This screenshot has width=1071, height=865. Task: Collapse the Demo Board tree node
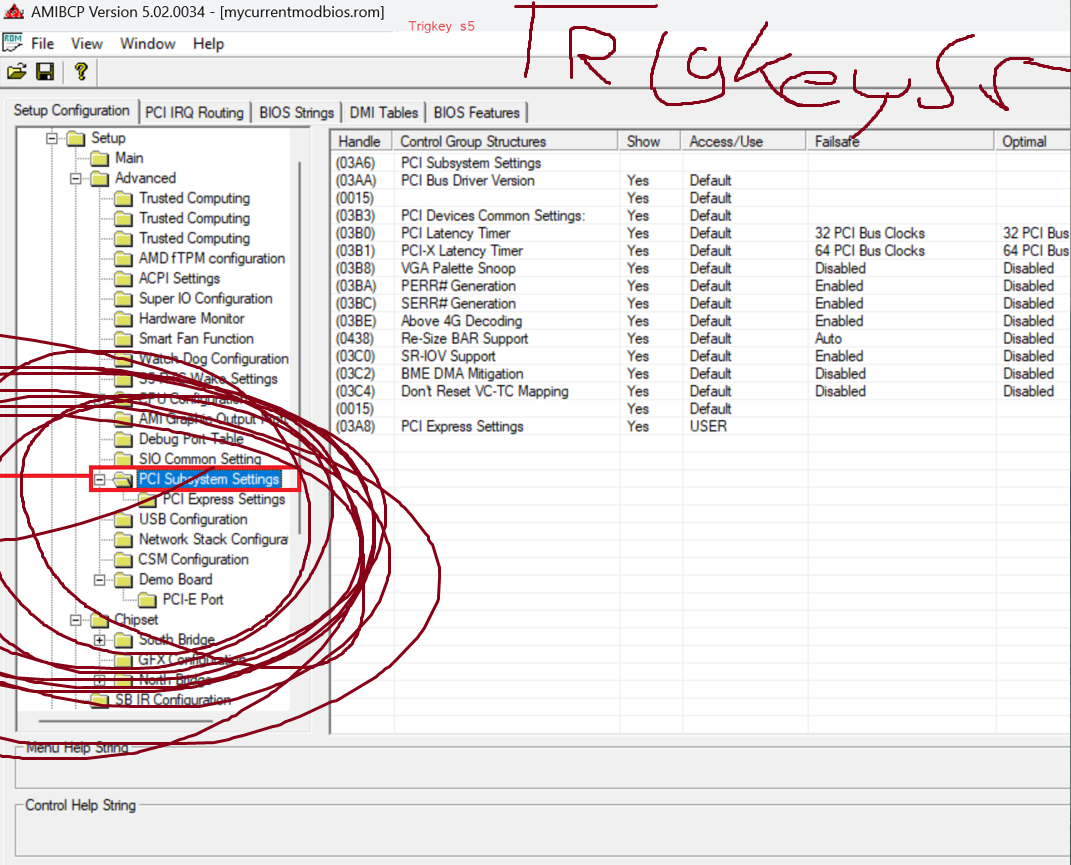point(100,580)
